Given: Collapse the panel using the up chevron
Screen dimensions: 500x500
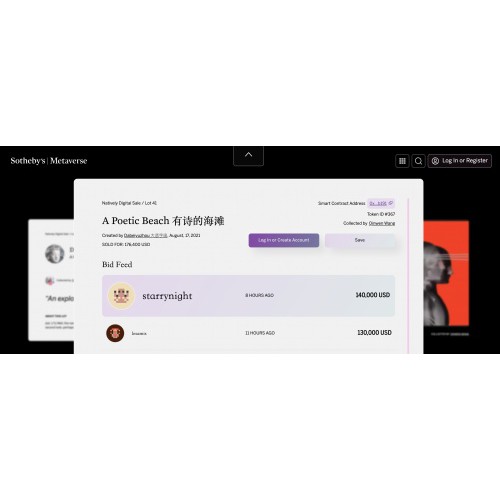Looking at the screenshot, I should [x=248, y=155].
